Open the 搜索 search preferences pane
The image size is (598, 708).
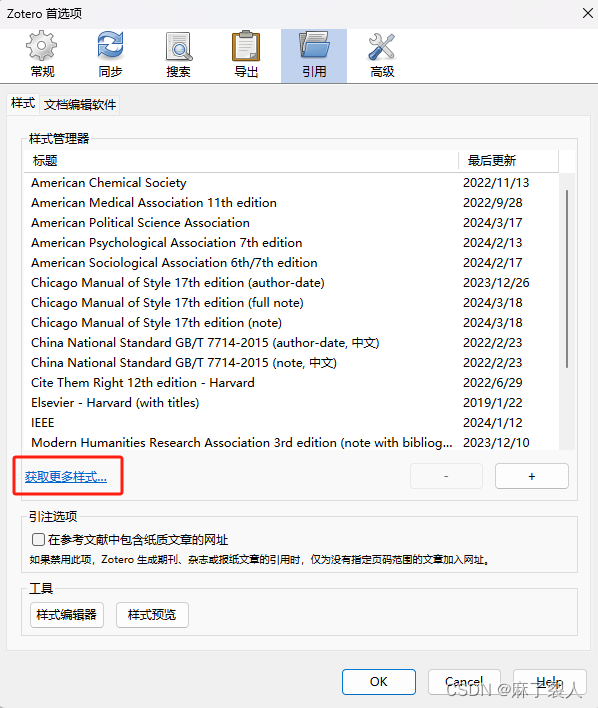(x=178, y=55)
